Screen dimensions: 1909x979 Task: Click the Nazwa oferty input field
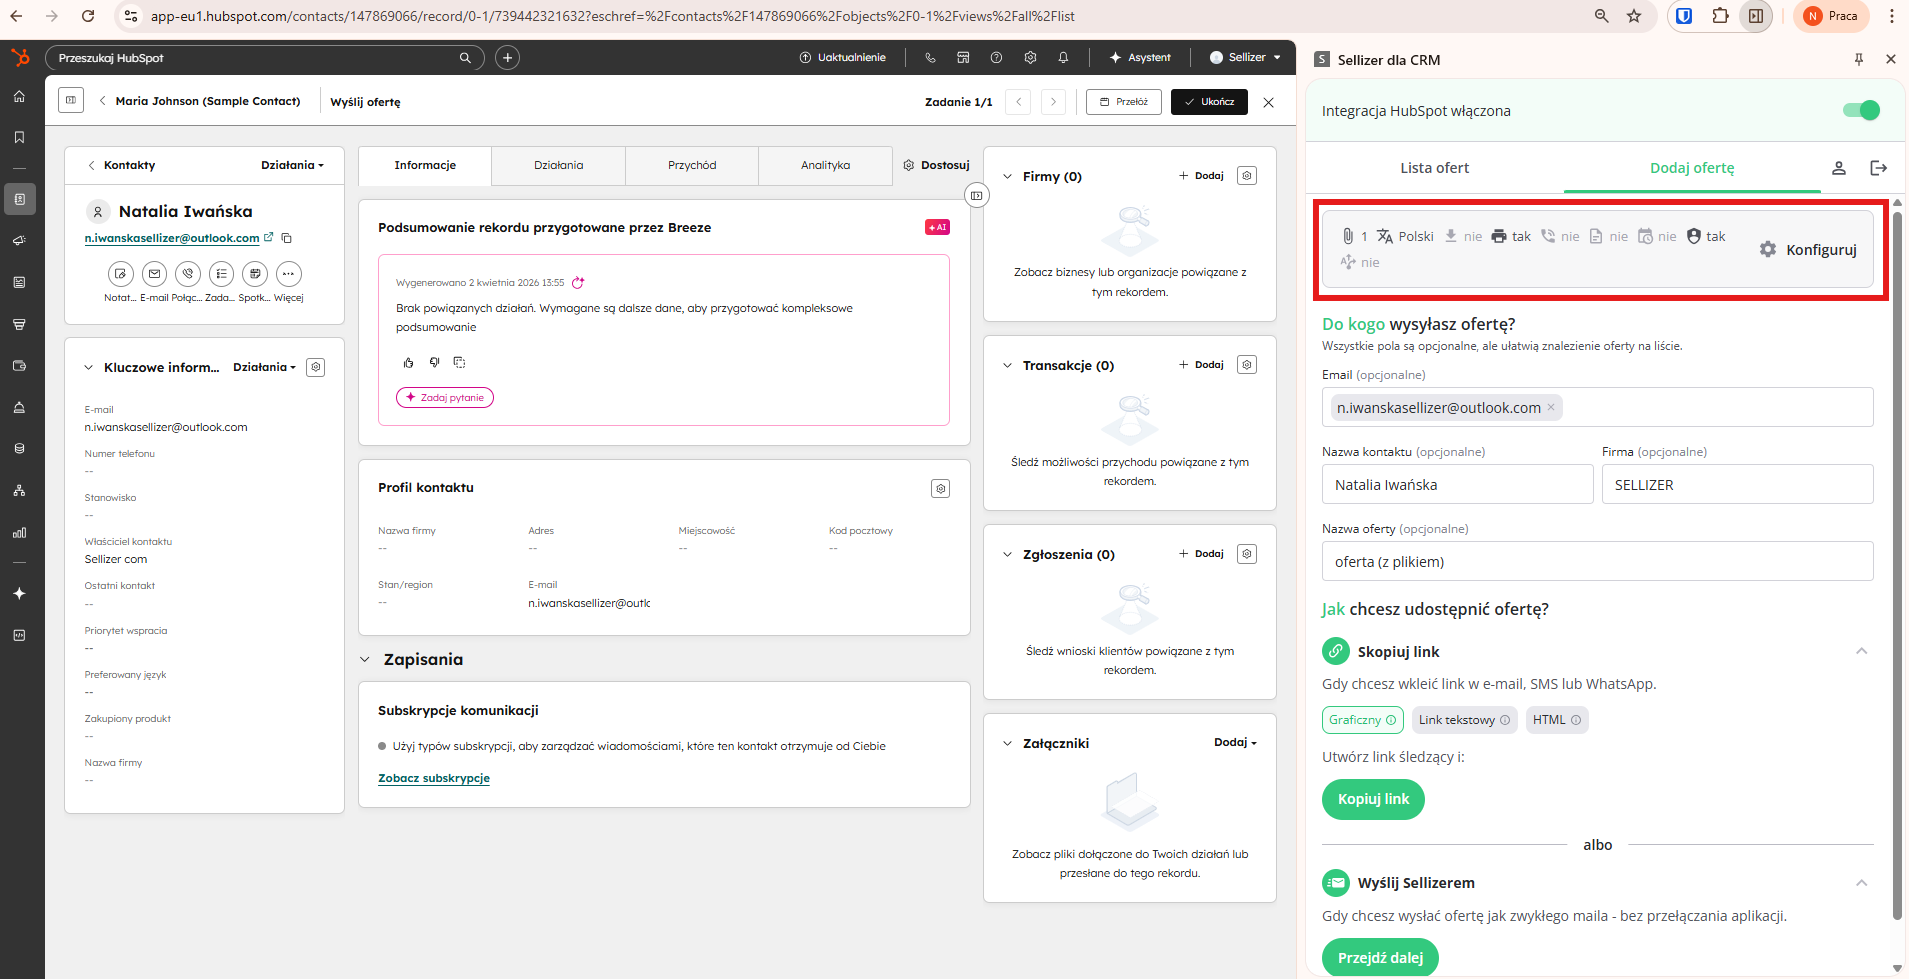pos(1597,562)
